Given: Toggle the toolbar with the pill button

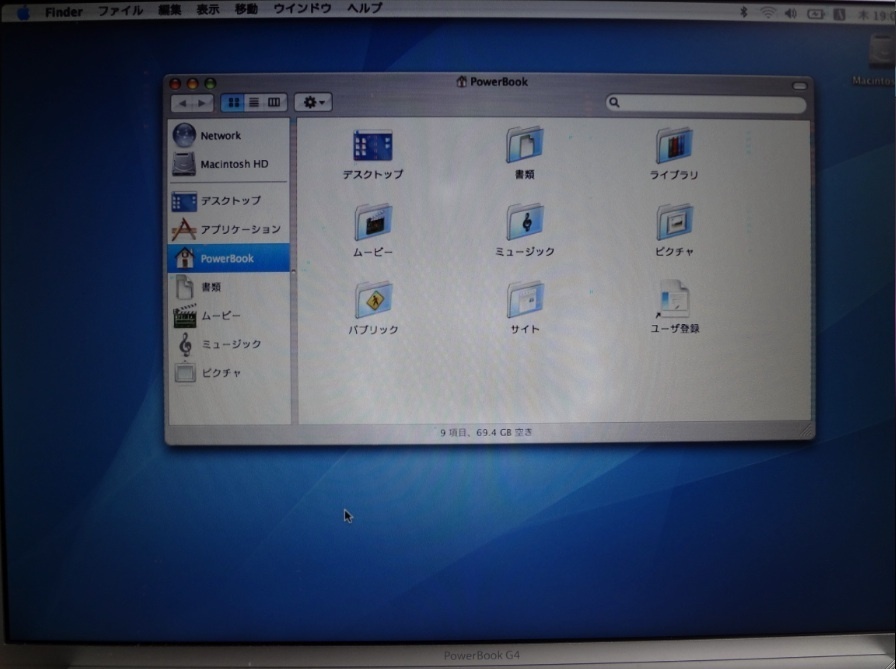Looking at the screenshot, I should (799, 86).
